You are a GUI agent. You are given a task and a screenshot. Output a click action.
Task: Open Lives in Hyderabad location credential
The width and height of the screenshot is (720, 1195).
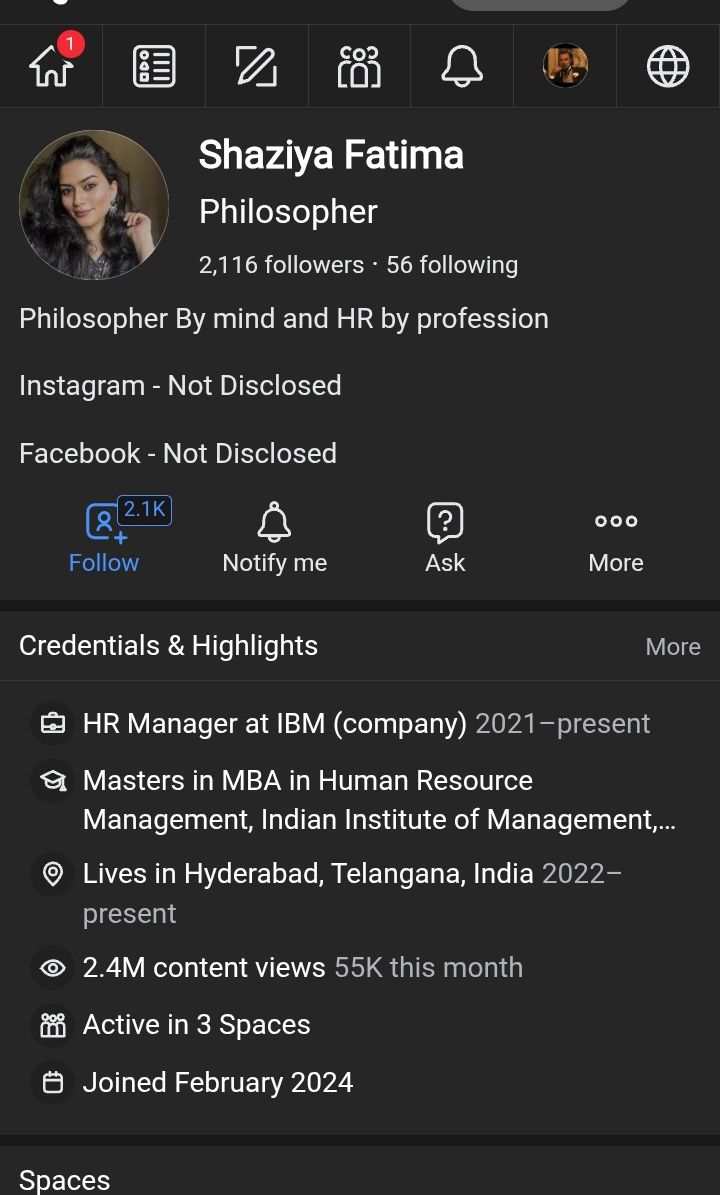[x=308, y=874]
